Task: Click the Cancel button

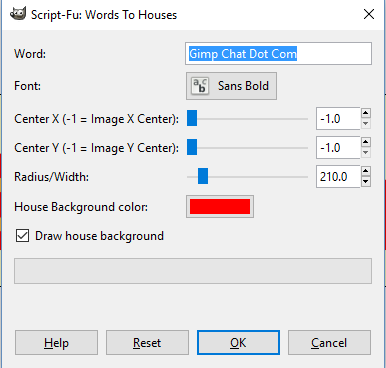Action: 329,343
